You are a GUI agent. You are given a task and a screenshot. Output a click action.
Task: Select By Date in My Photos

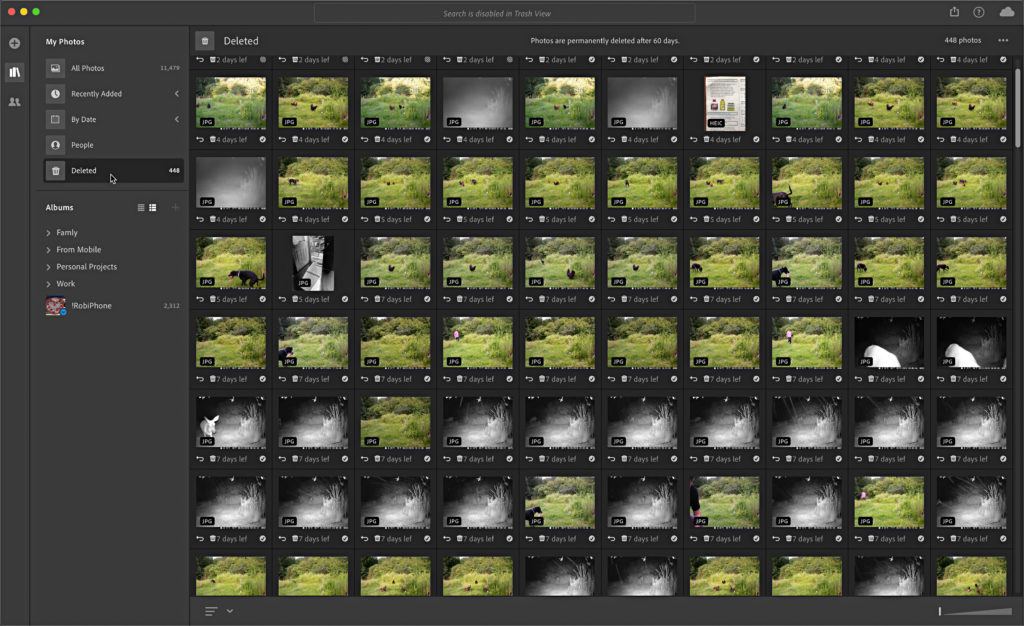pyautogui.click(x=113, y=119)
